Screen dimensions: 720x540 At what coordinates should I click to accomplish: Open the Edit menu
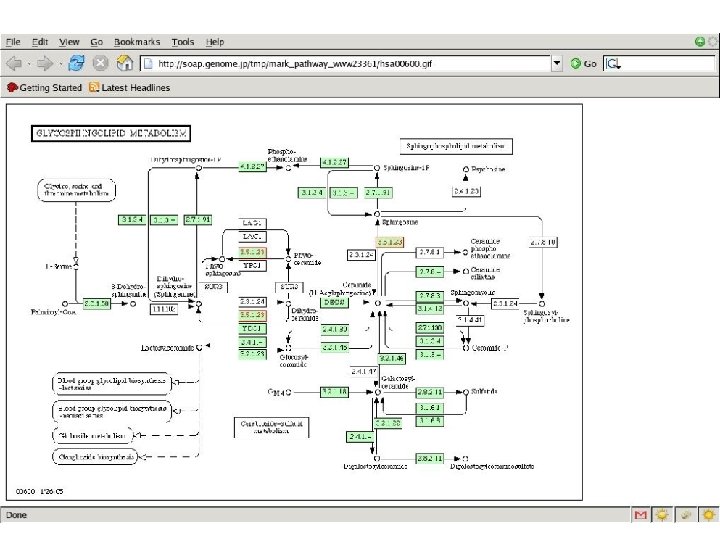point(40,42)
